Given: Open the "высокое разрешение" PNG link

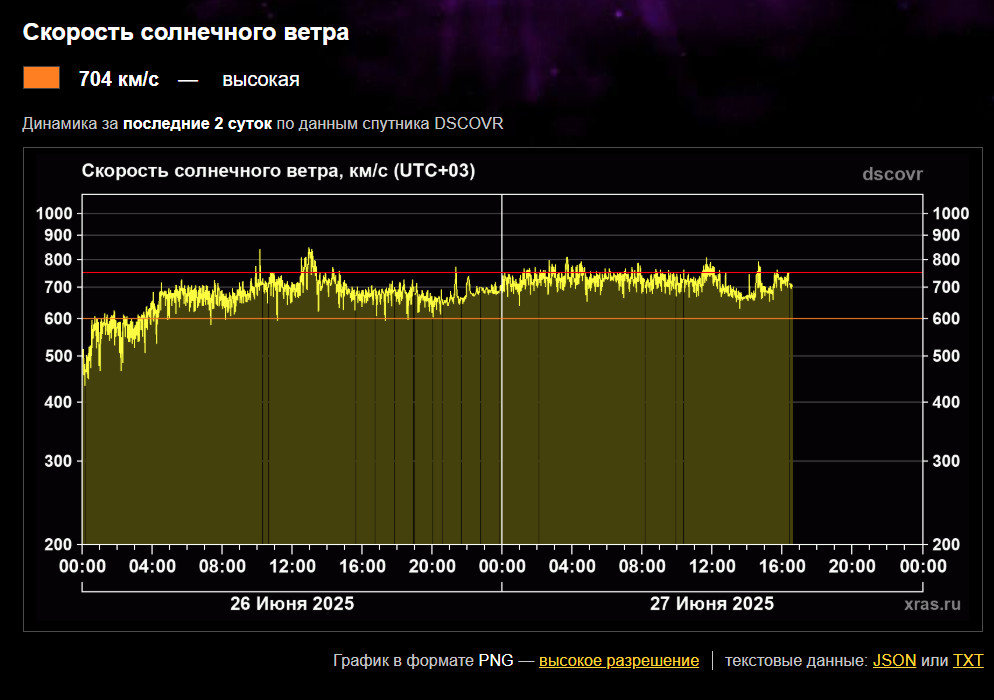Looking at the screenshot, I should pos(618,661).
